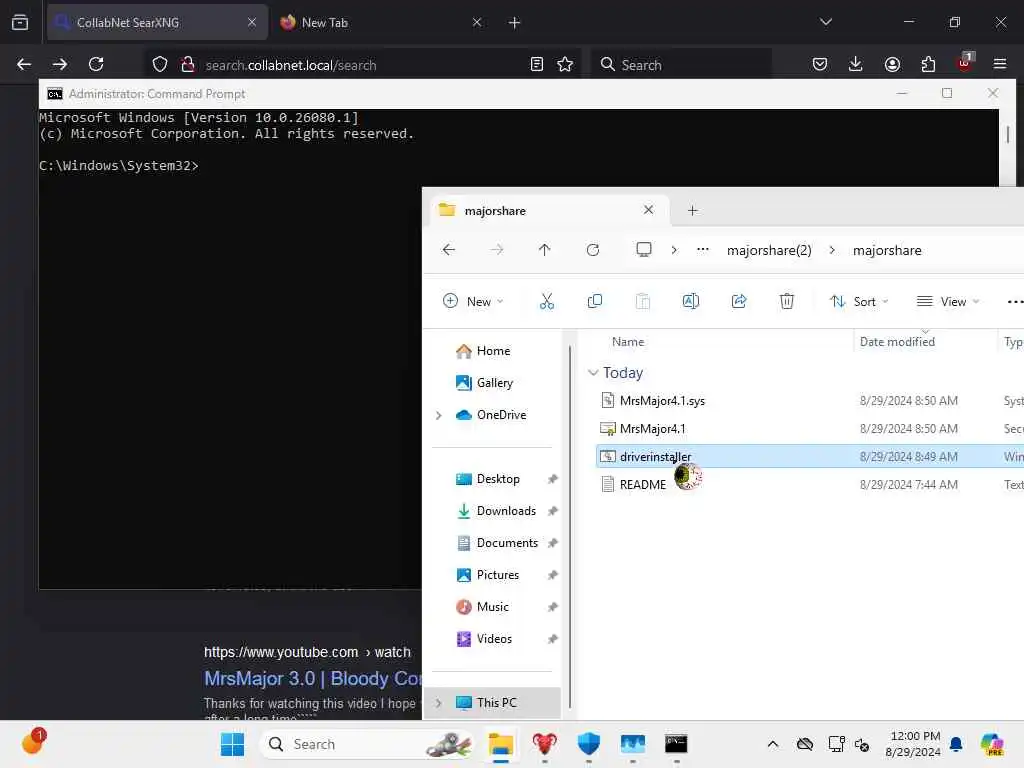Image resolution: width=1024 pixels, height=768 pixels.
Task: Open the View dropdown in Explorer
Action: pos(948,301)
